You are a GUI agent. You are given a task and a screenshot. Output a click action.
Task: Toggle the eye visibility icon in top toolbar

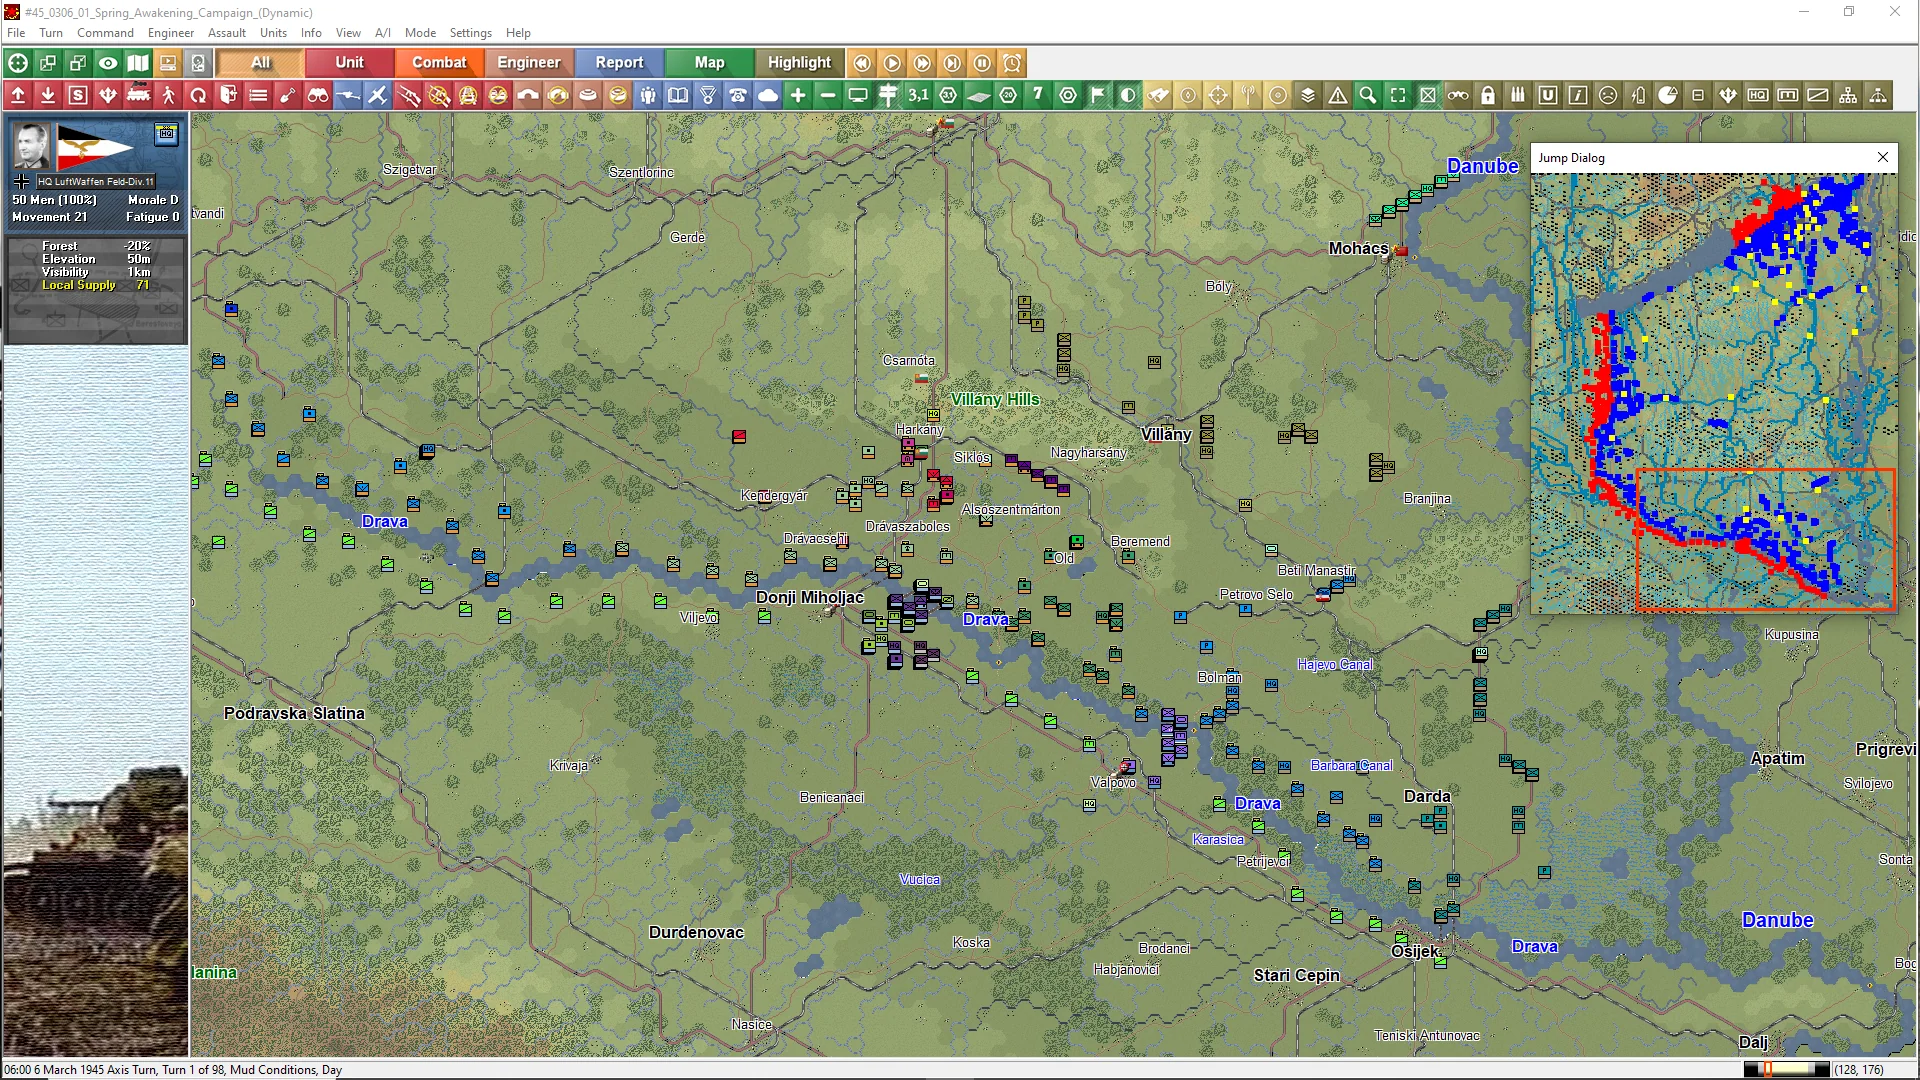pyautogui.click(x=108, y=63)
